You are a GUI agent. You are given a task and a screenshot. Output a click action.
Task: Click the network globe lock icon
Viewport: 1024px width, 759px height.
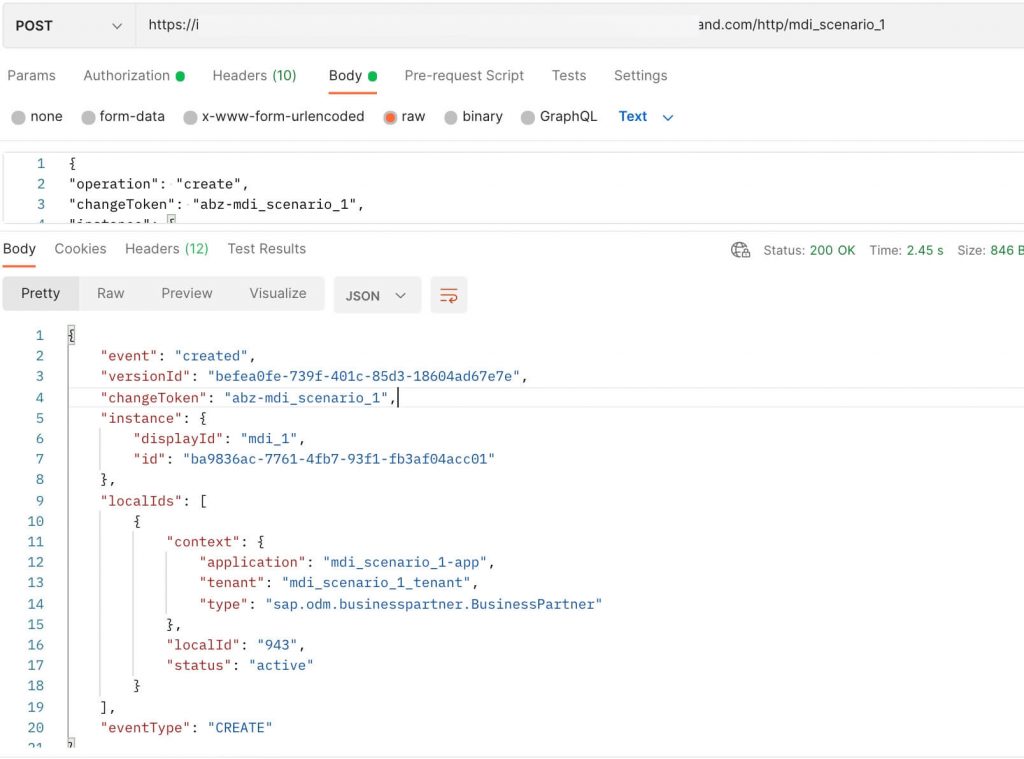click(741, 250)
